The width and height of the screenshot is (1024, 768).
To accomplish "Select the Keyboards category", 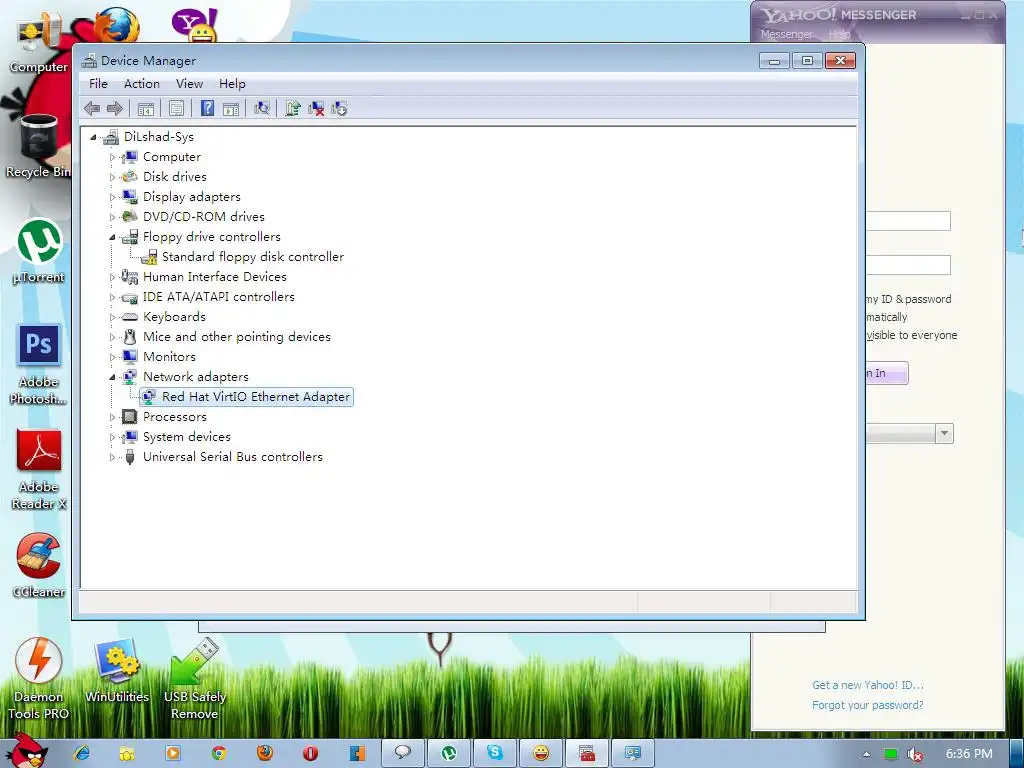I will 174,317.
